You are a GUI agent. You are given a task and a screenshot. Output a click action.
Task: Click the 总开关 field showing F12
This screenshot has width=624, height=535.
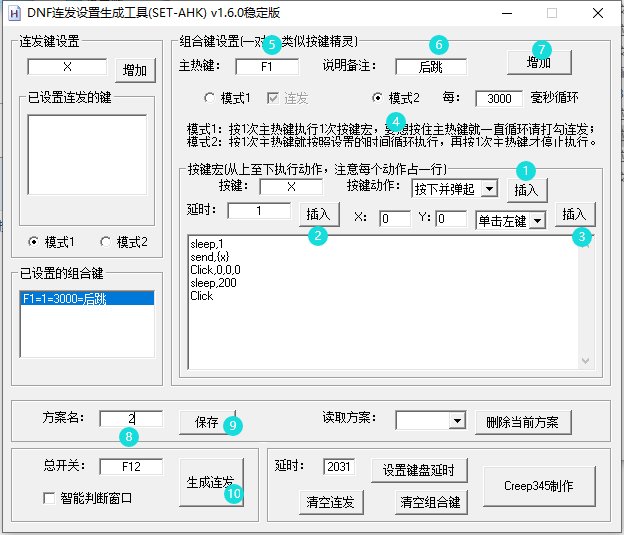coord(131,466)
